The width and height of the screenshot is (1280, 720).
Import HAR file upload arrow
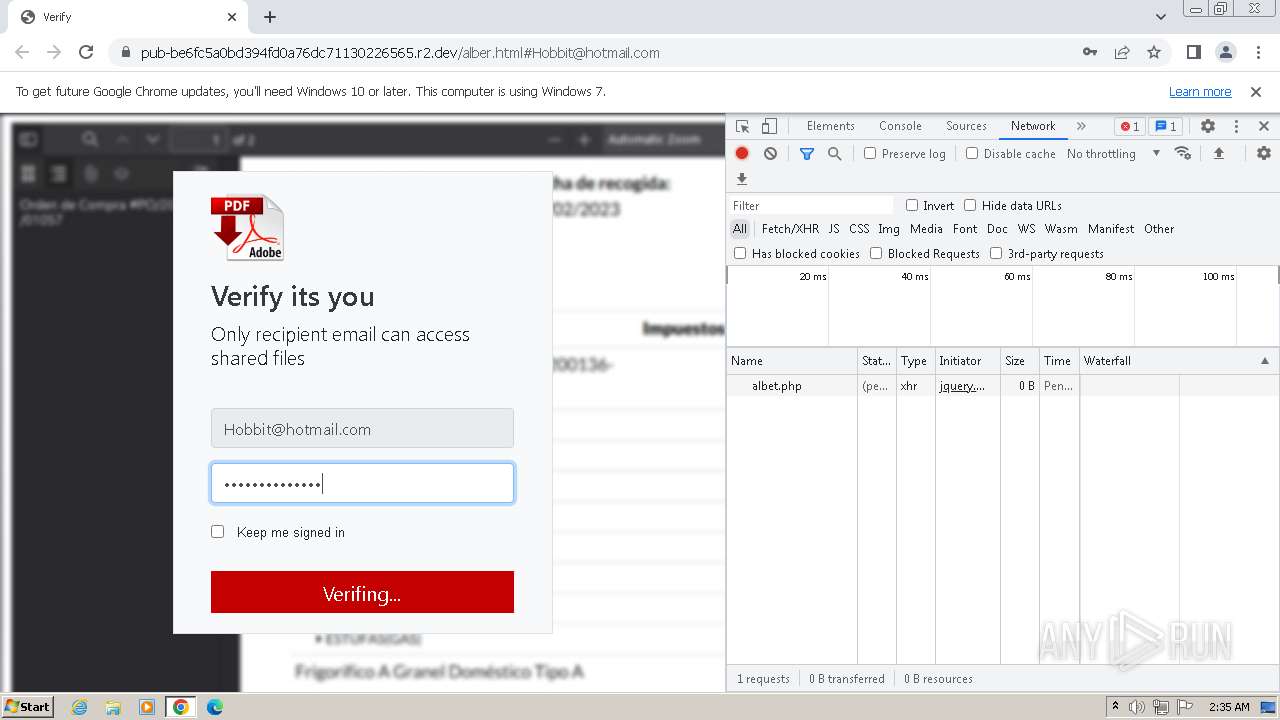[x=1218, y=153]
